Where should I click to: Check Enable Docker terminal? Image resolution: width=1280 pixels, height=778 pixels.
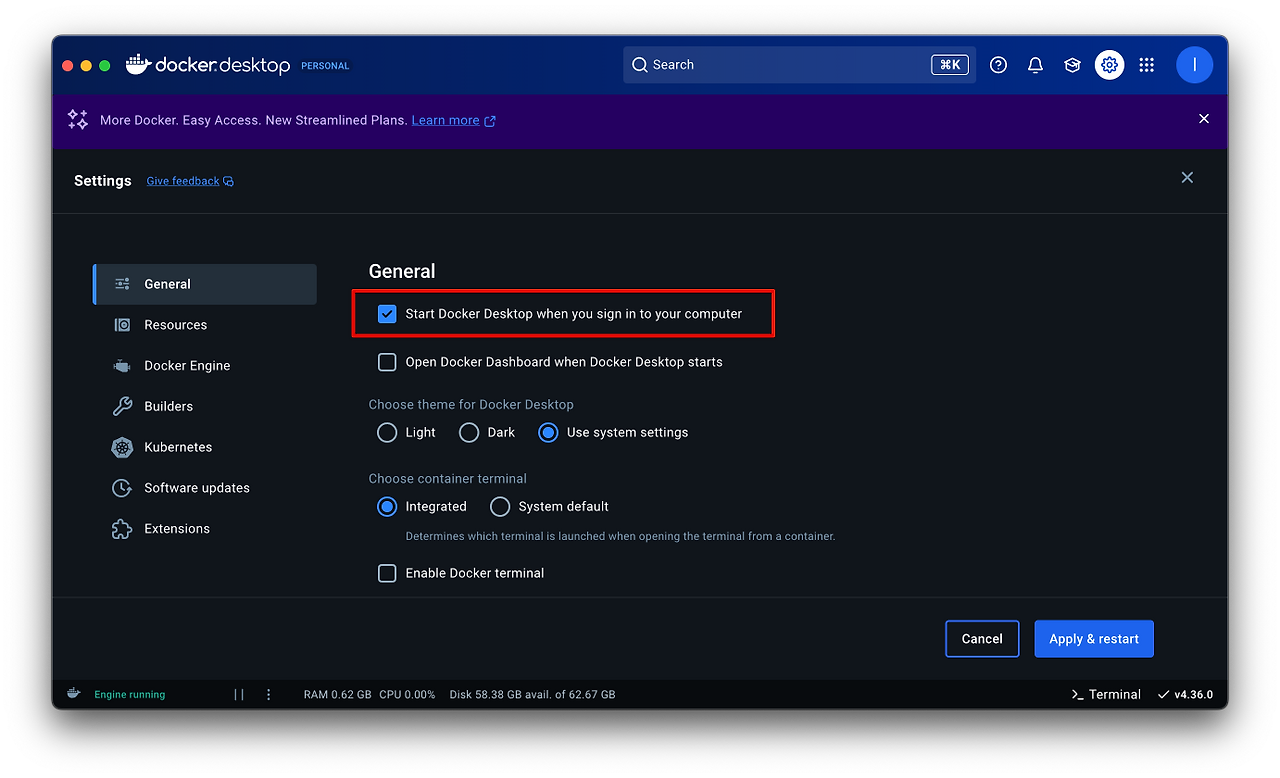click(387, 573)
